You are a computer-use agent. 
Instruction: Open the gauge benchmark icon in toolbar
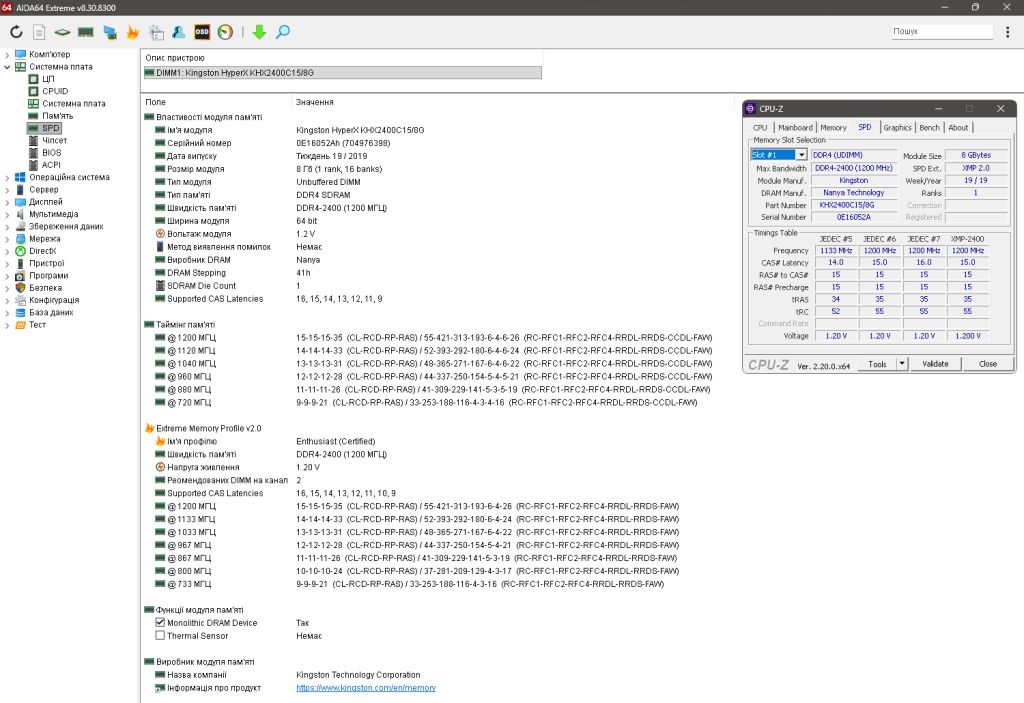click(225, 31)
